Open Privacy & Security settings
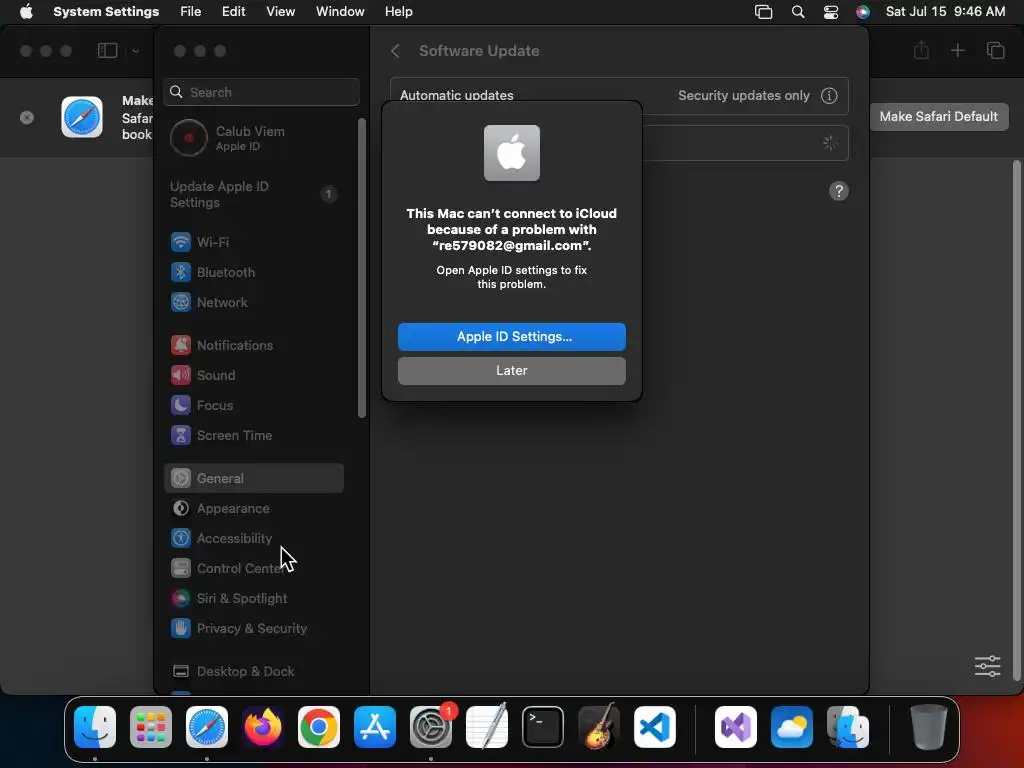 (255, 628)
